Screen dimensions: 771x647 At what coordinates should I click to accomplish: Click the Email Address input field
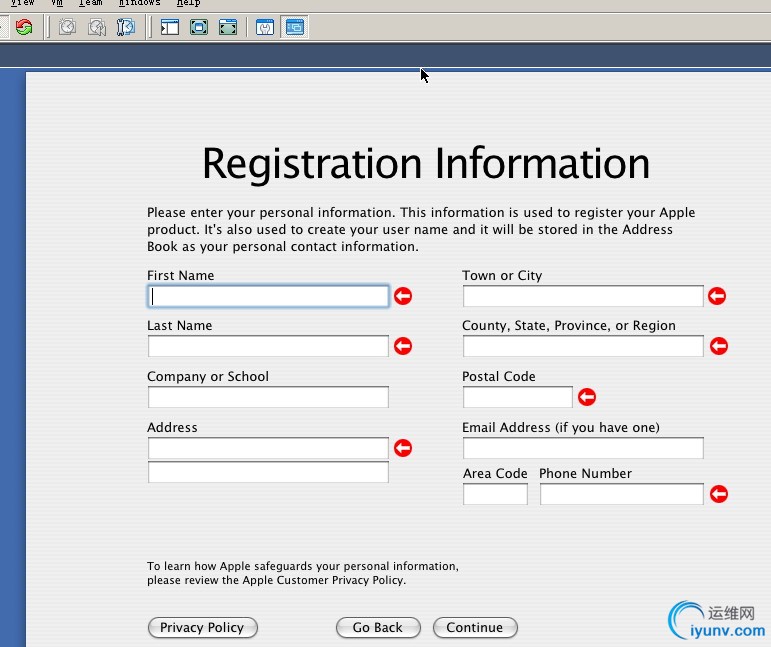click(x=583, y=448)
